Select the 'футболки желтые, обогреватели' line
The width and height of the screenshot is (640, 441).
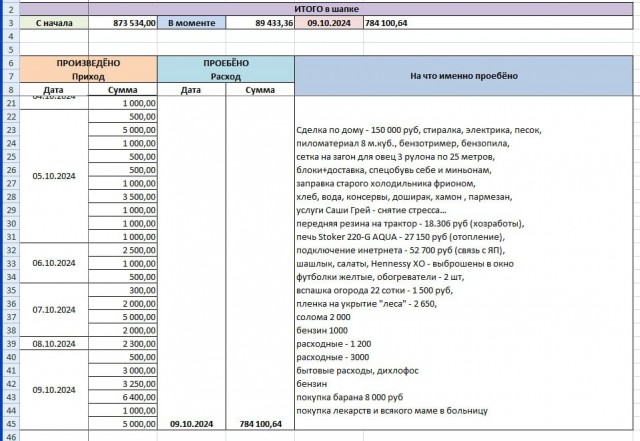[380, 277]
